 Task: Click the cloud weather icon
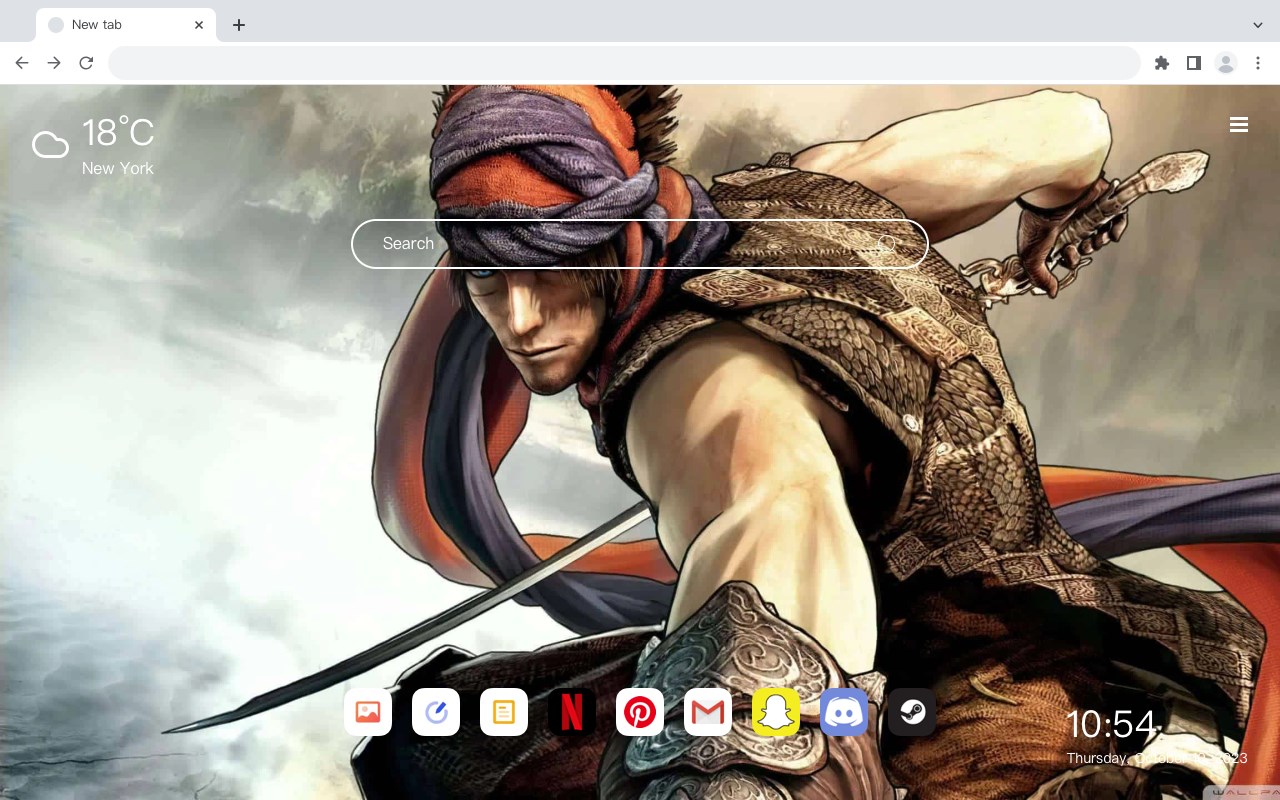(50, 145)
